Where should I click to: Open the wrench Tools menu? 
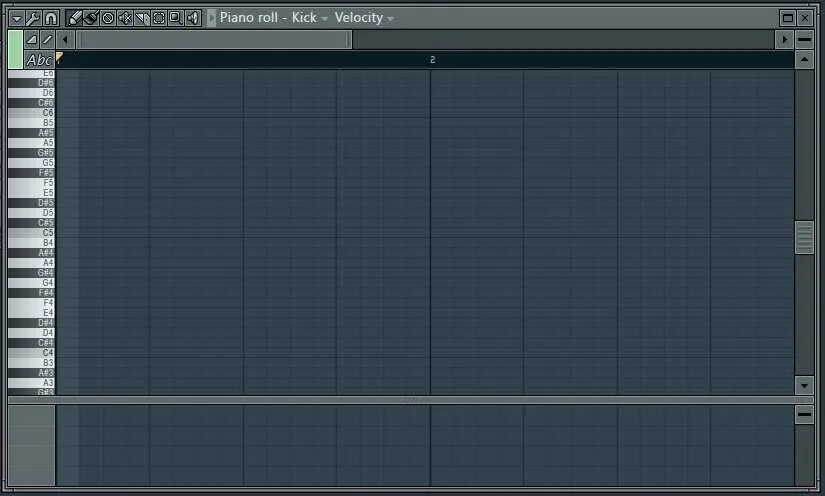click(x=33, y=18)
